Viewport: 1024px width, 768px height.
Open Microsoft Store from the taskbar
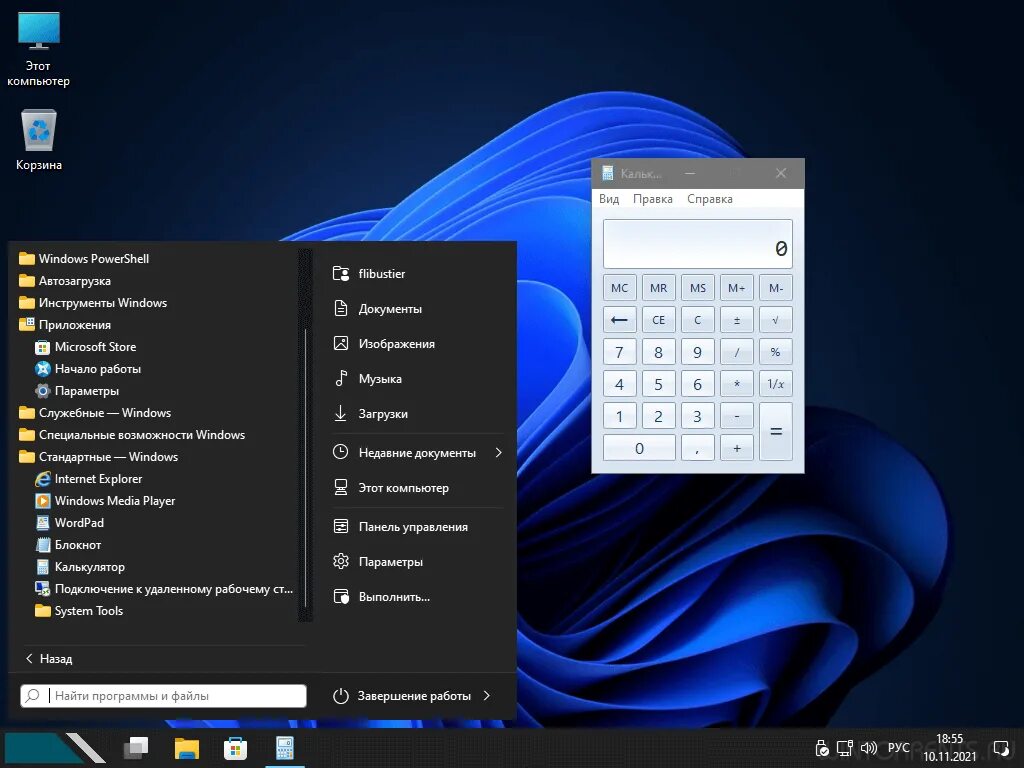[x=235, y=747]
